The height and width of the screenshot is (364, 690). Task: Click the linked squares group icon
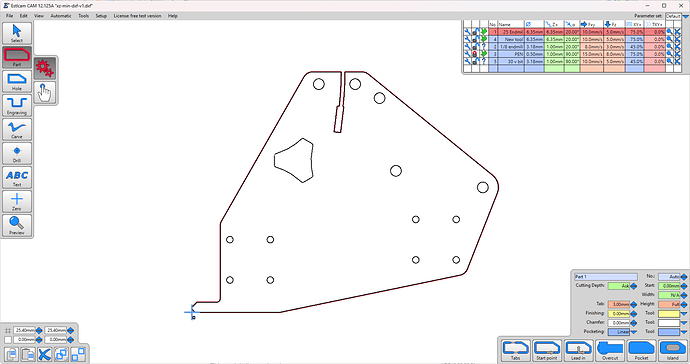point(61,354)
